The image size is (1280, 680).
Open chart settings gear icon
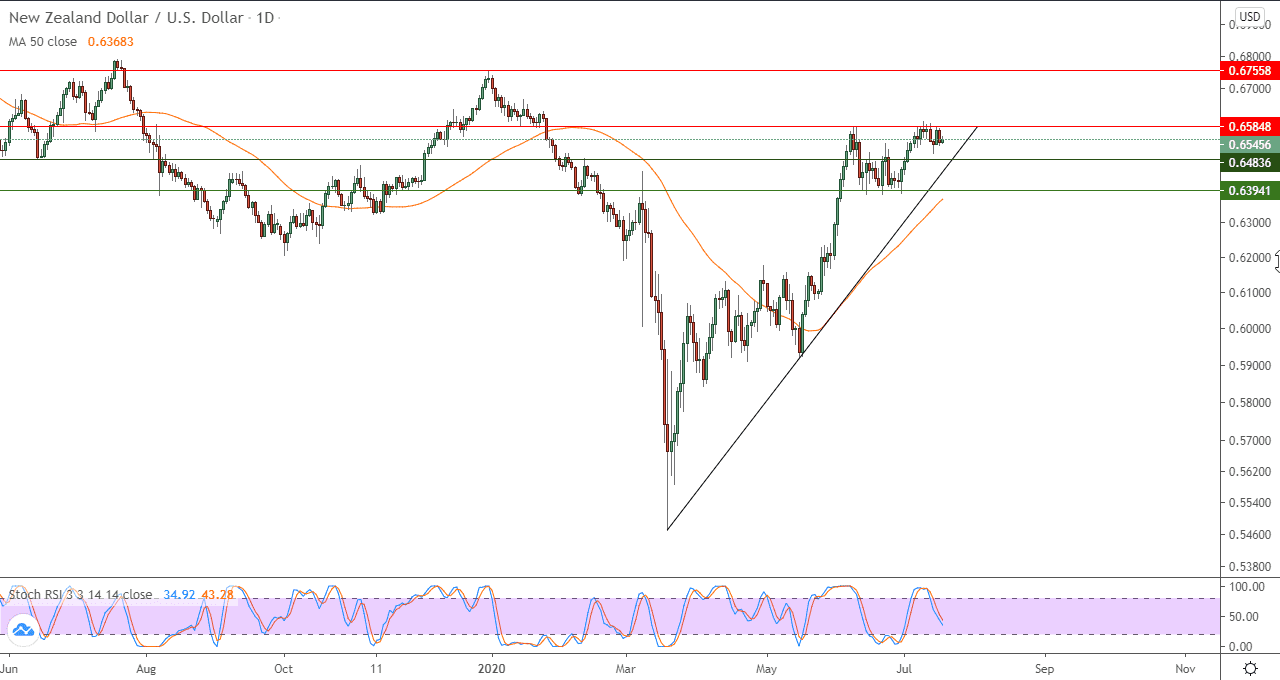1250,667
